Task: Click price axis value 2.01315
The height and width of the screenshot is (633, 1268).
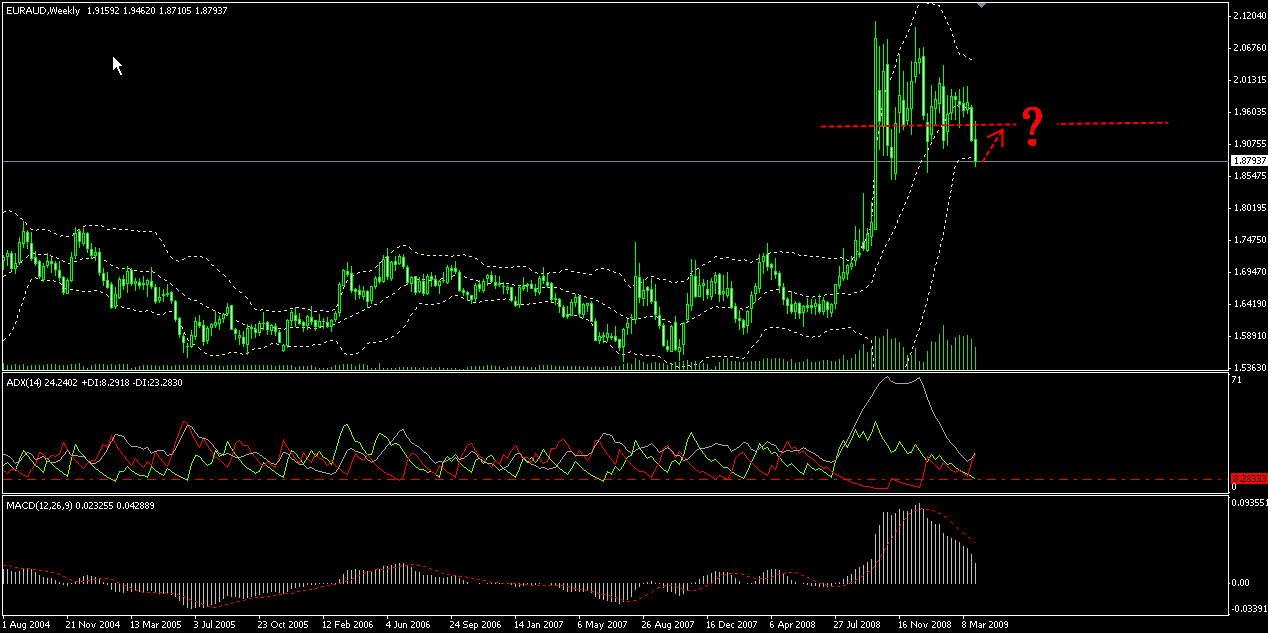Action: tap(1249, 80)
